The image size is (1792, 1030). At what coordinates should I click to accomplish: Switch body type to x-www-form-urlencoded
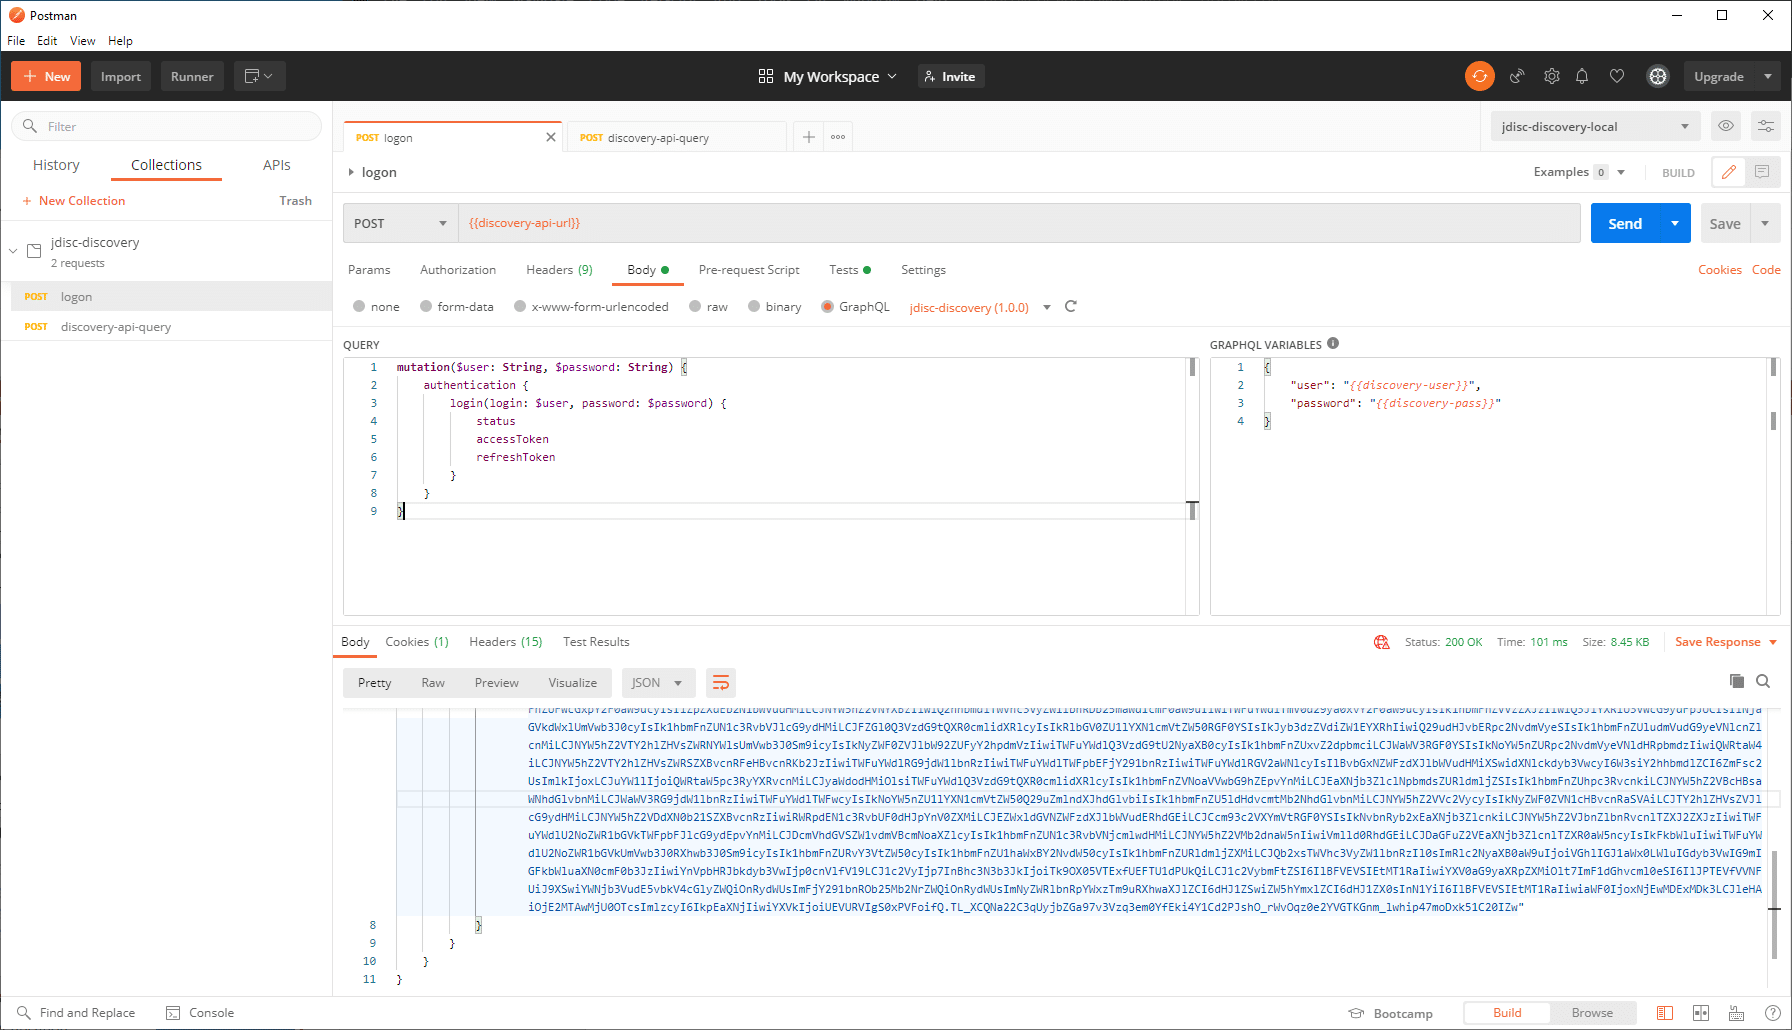coord(521,306)
